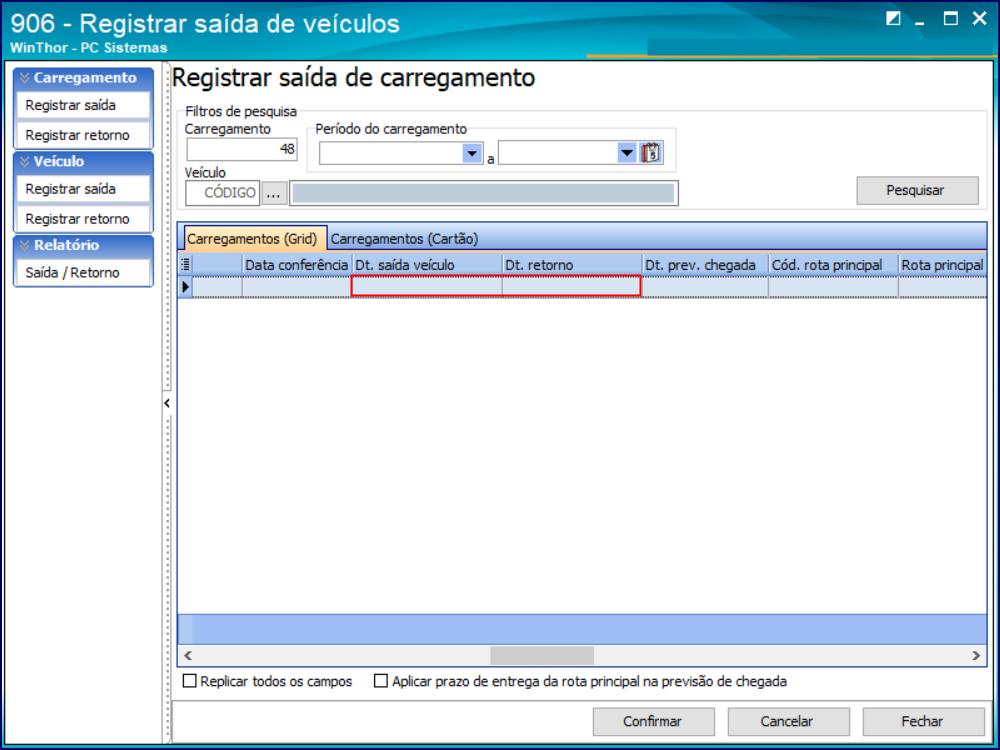Click the Rota principal column header
Image resolution: width=1000 pixels, height=750 pixels.
pos(943,265)
